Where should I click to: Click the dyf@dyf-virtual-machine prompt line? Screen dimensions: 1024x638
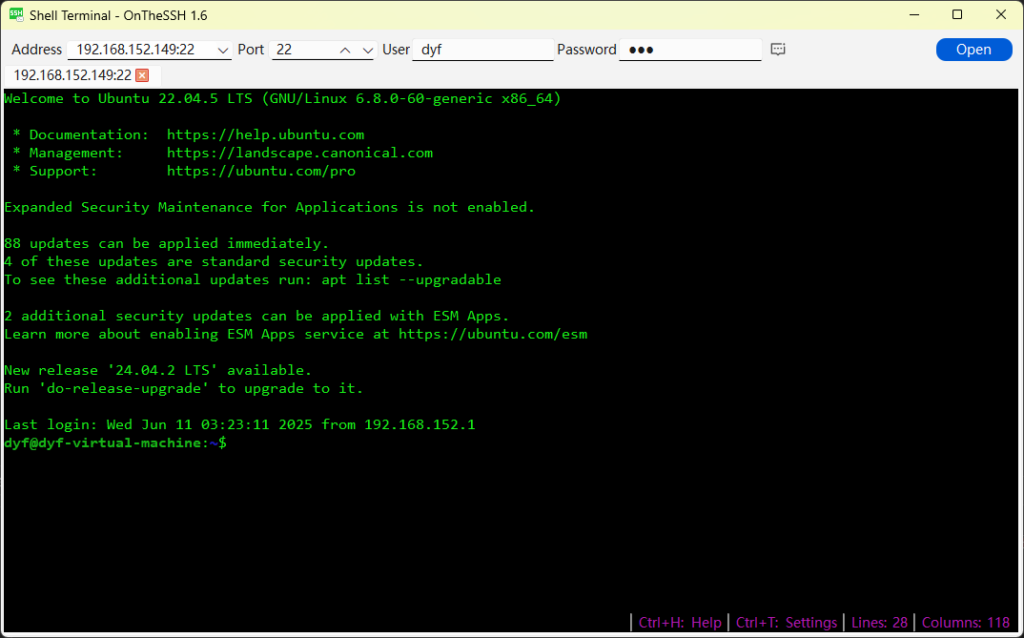click(116, 443)
